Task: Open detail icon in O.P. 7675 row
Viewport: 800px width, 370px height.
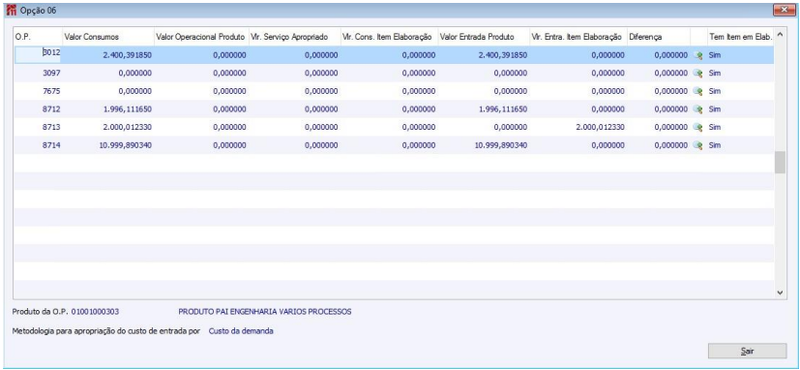Action: (698, 91)
